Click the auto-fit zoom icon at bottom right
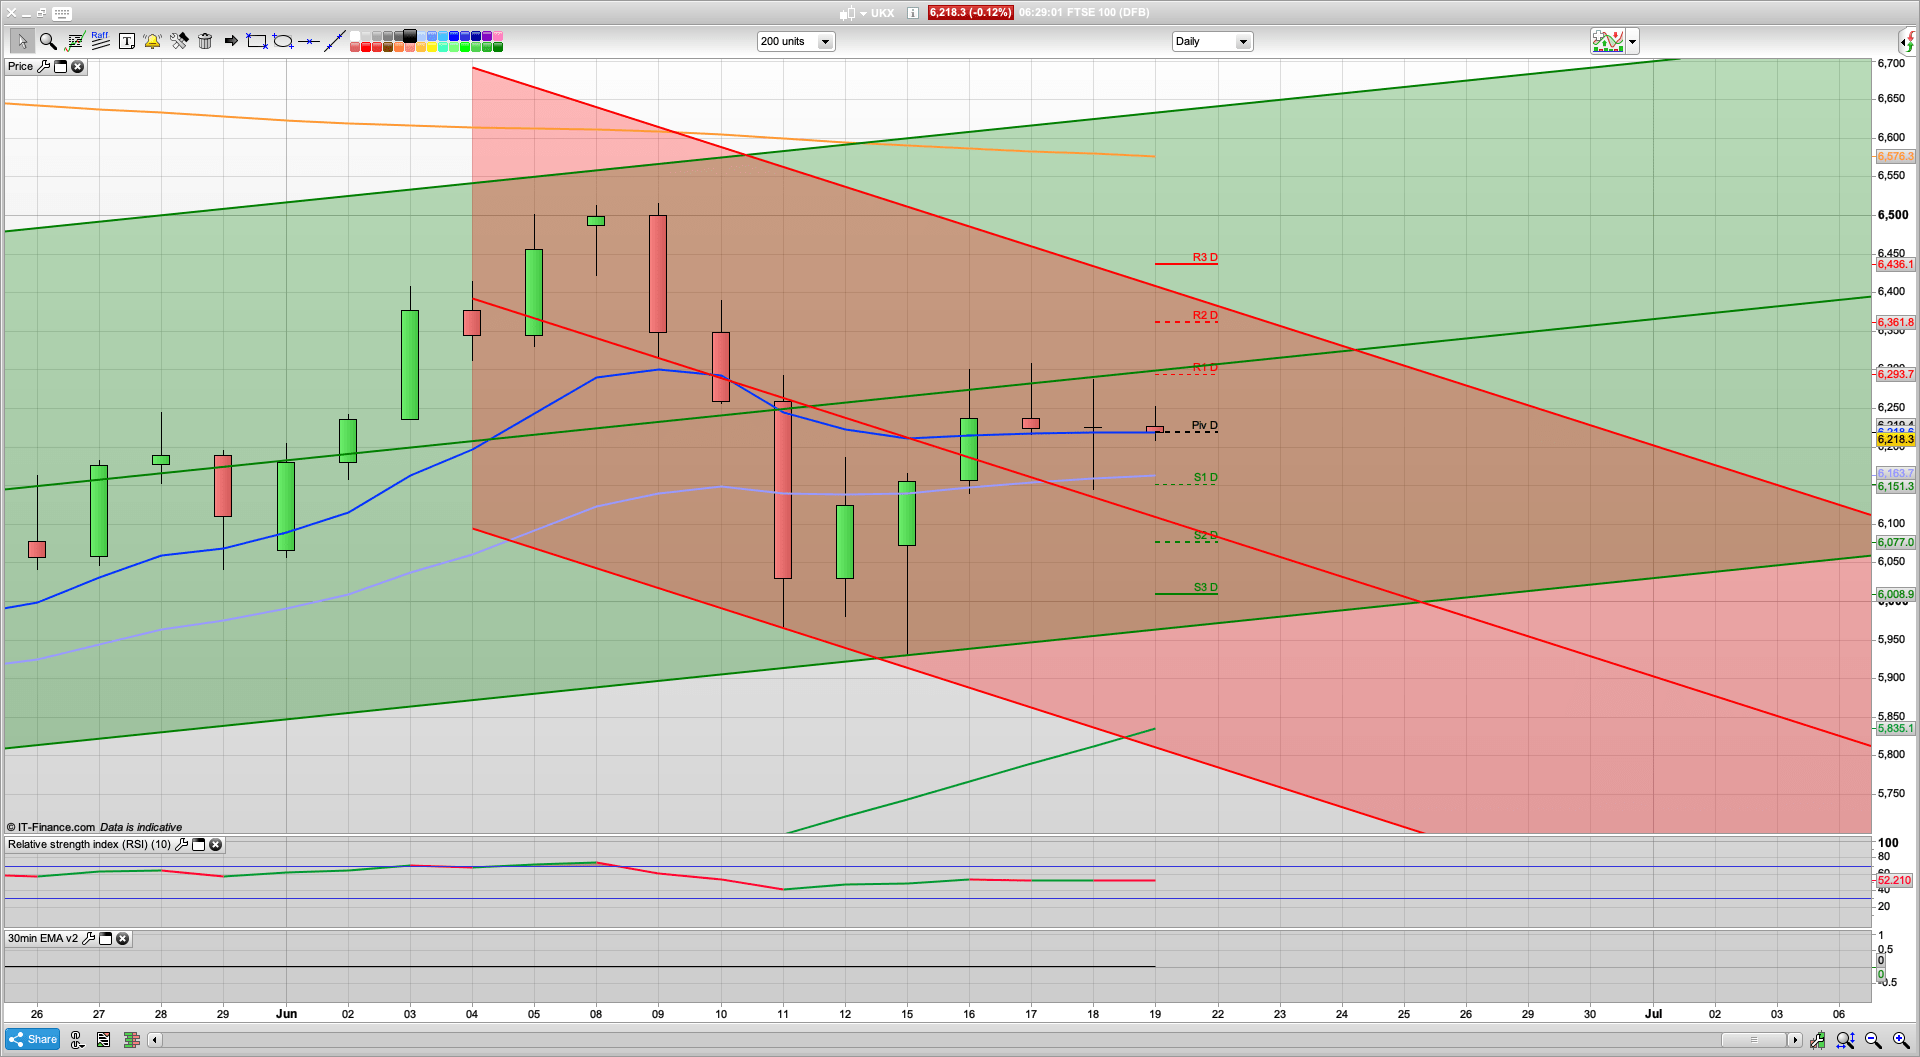Image resolution: width=1920 pixels, height=1057 pixels. (1845, 1040)
